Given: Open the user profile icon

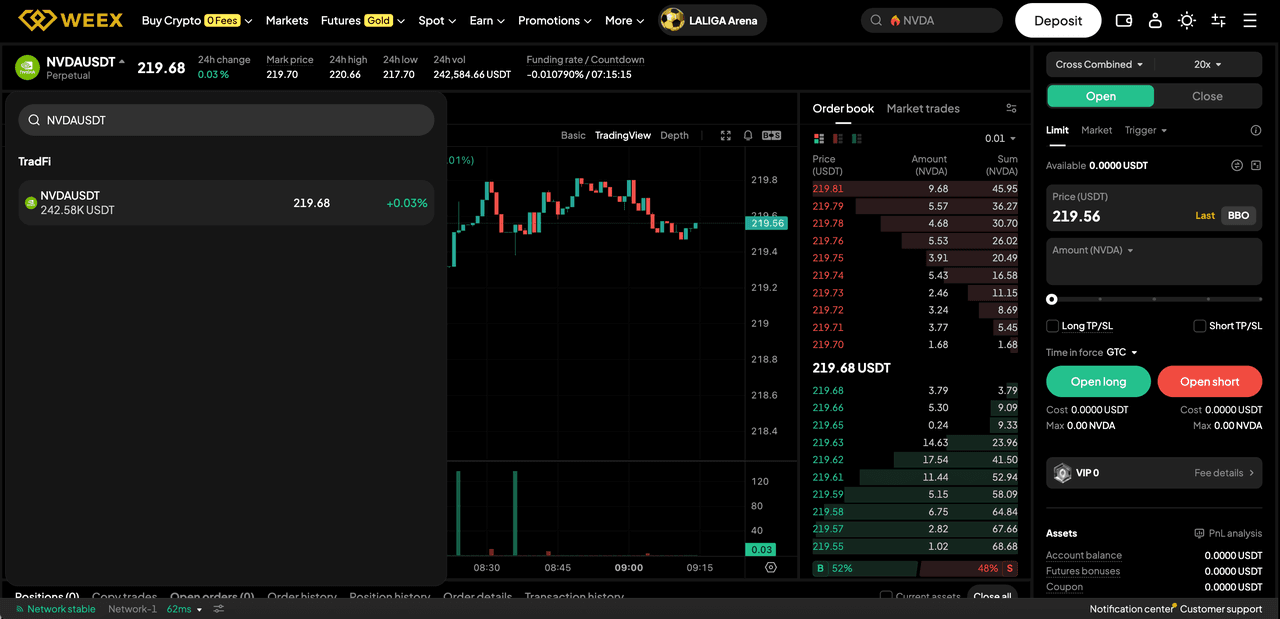Looking at the screenshot, I should click(1155, 20).
